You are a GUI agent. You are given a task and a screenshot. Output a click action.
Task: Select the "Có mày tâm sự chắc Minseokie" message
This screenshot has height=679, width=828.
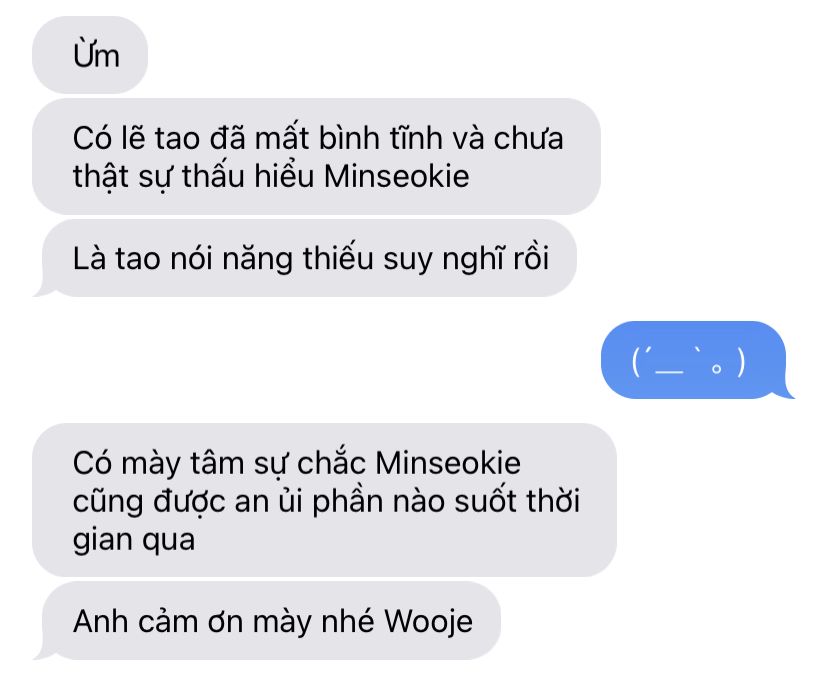point(324,500)
